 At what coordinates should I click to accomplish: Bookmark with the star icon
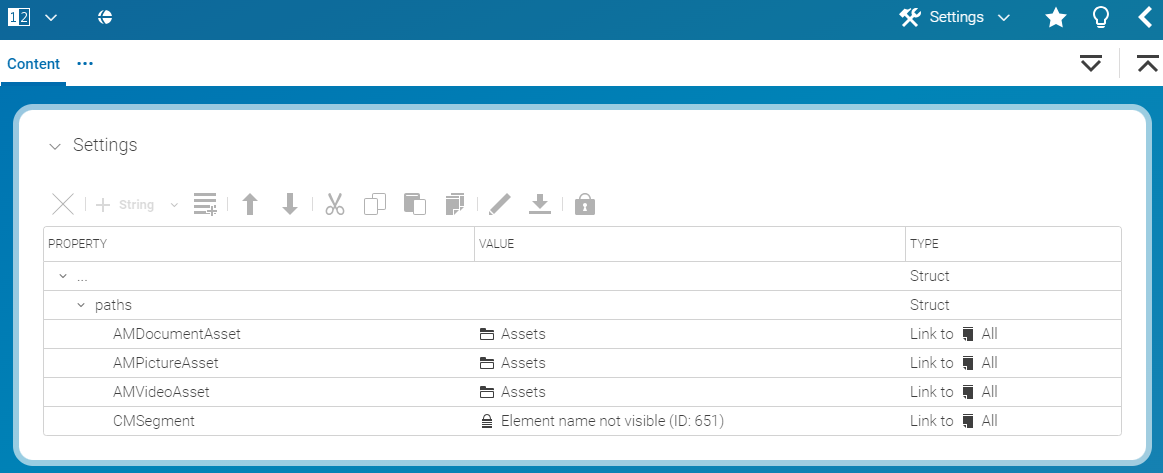[1055, 18]
